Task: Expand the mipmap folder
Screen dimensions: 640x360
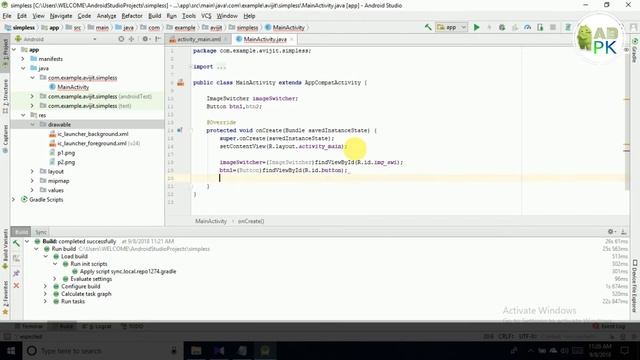Action: (x=32, y=181)
